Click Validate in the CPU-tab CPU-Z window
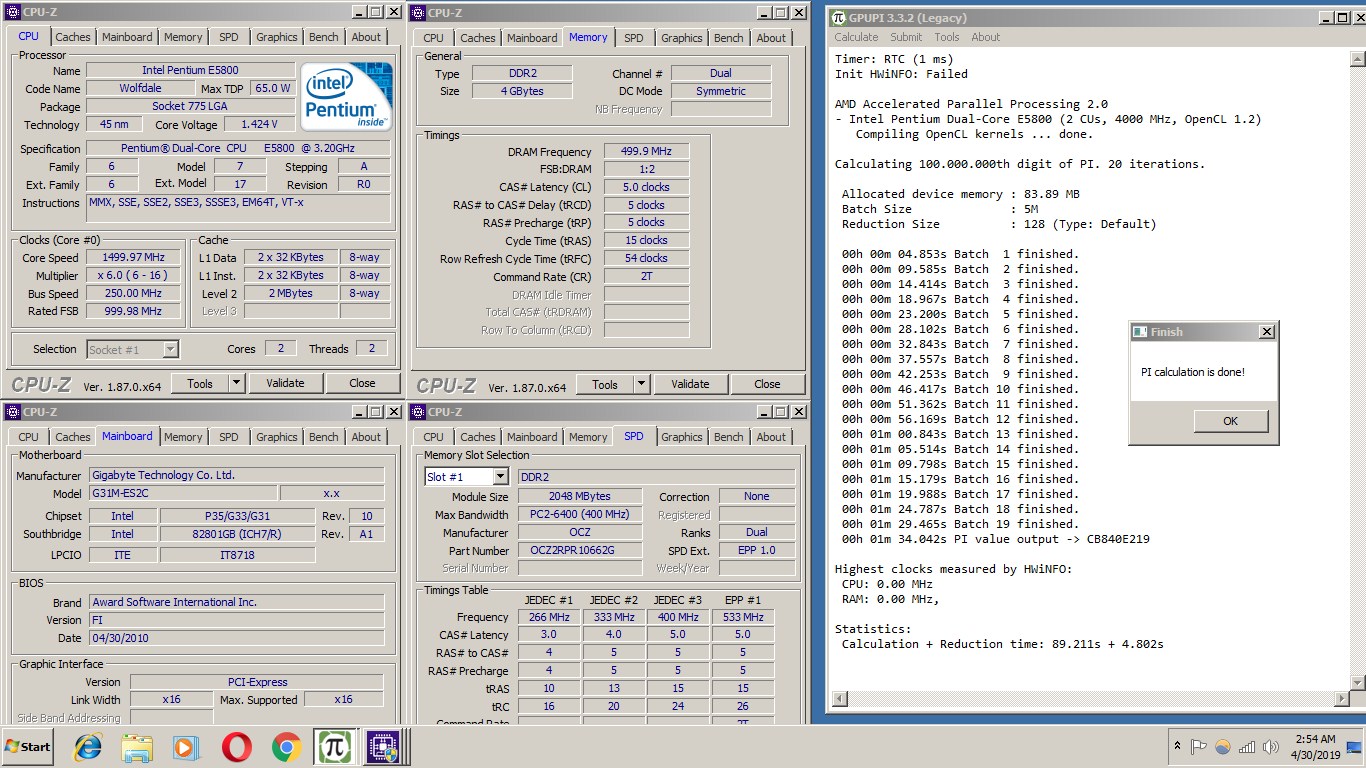1366x768 pixels. (284, 383)
